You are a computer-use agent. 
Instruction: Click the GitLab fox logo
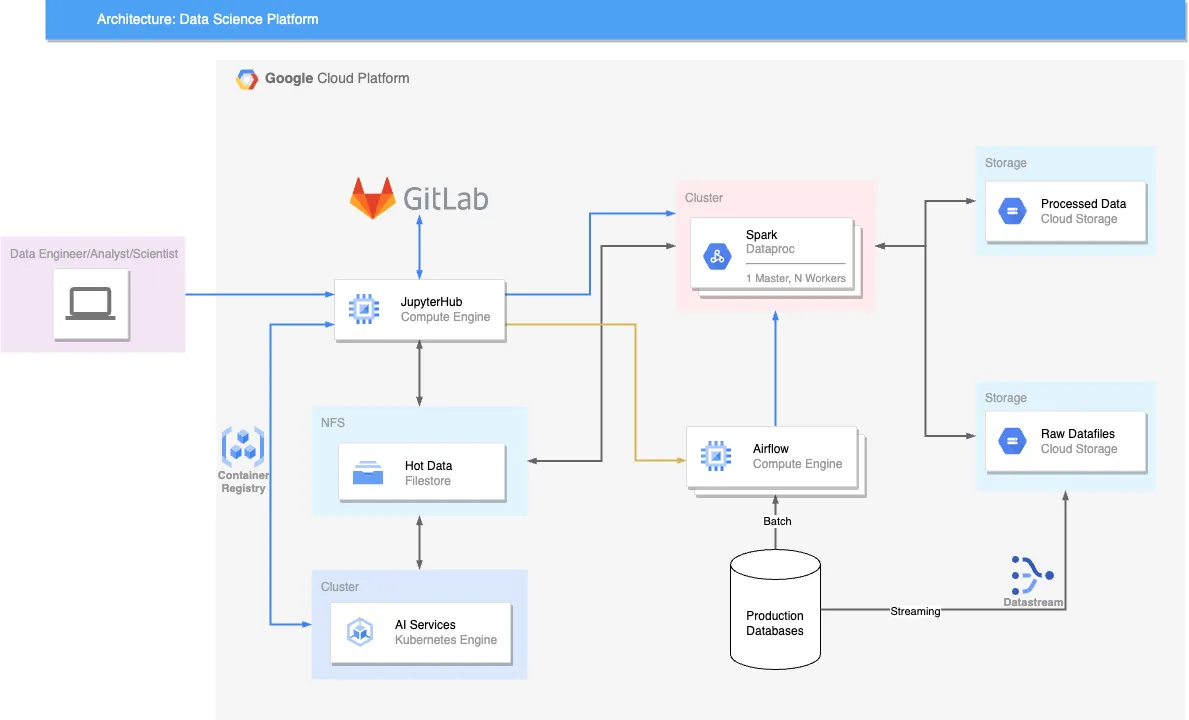coord(372,198)
